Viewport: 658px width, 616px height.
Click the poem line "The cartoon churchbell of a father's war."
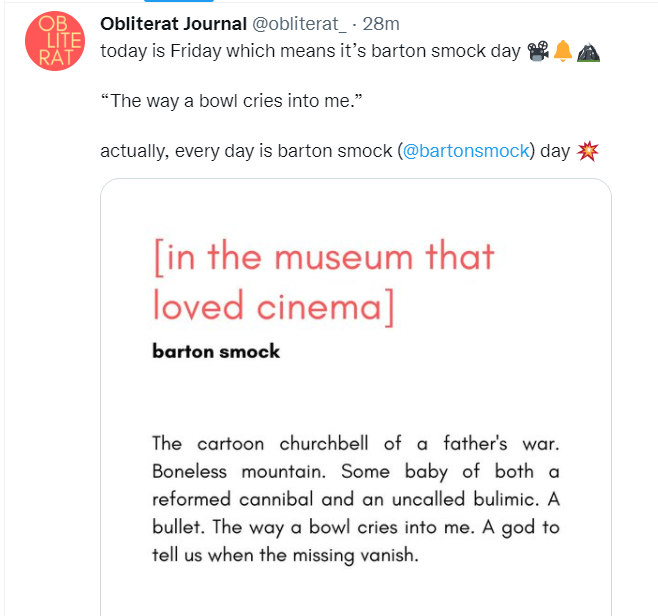tap(355, 443)
